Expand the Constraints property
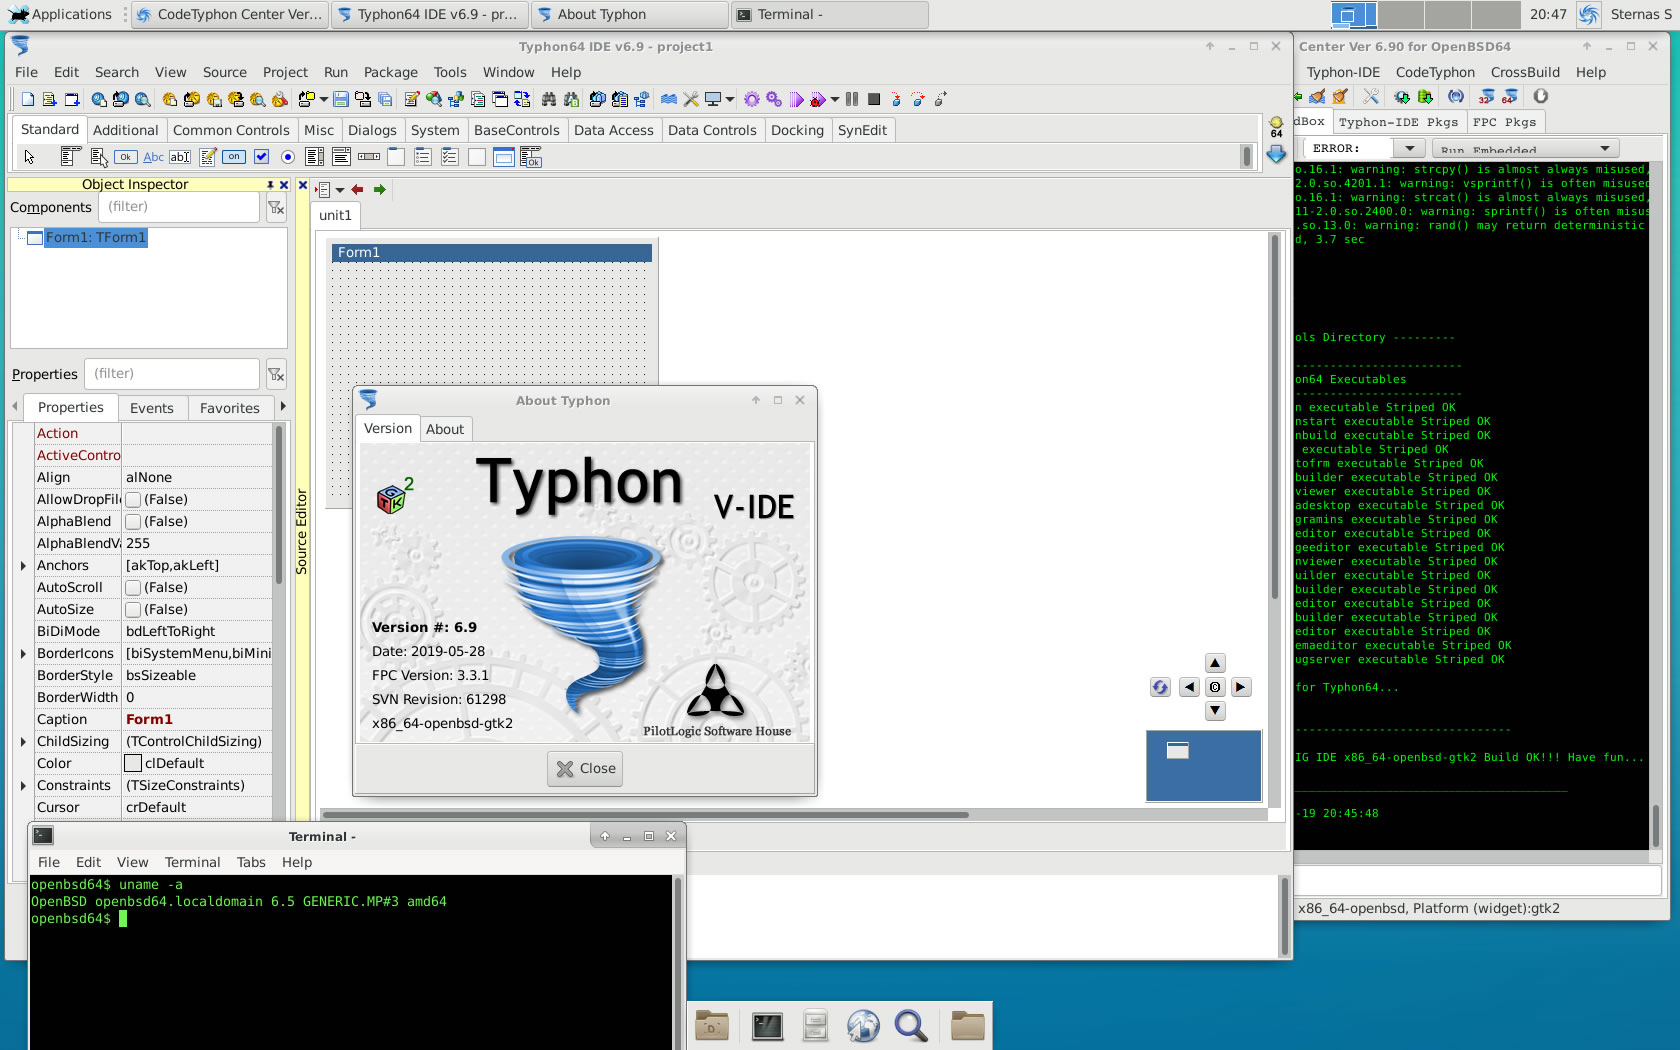 pos(23,786)
